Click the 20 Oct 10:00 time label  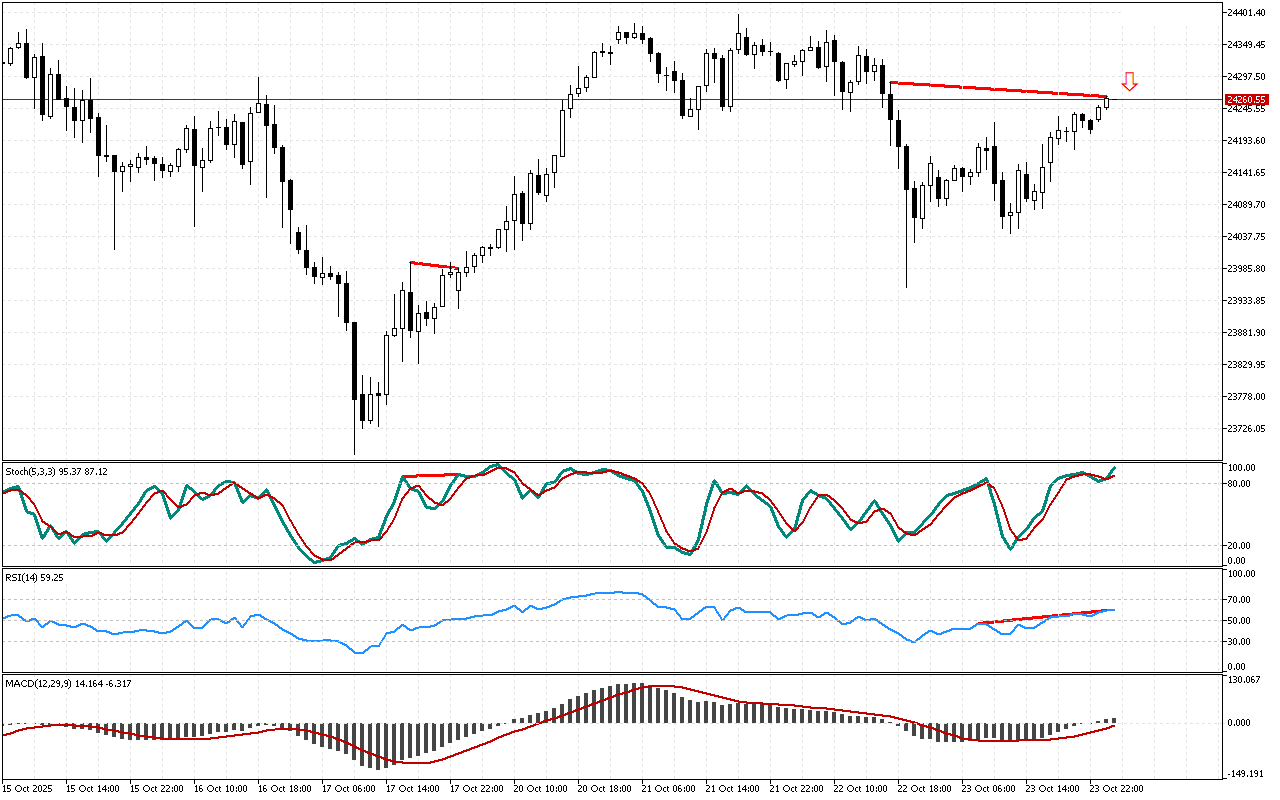tap(540, 789)
